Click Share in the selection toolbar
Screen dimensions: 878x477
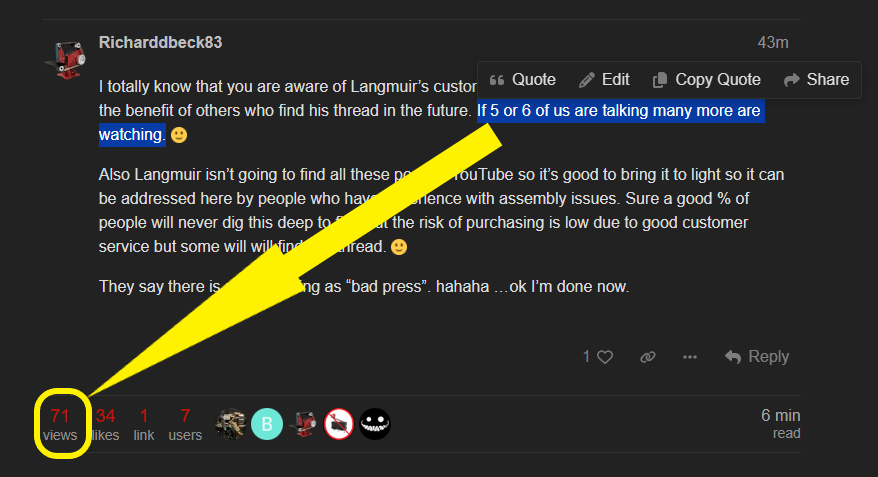(816, 80)
